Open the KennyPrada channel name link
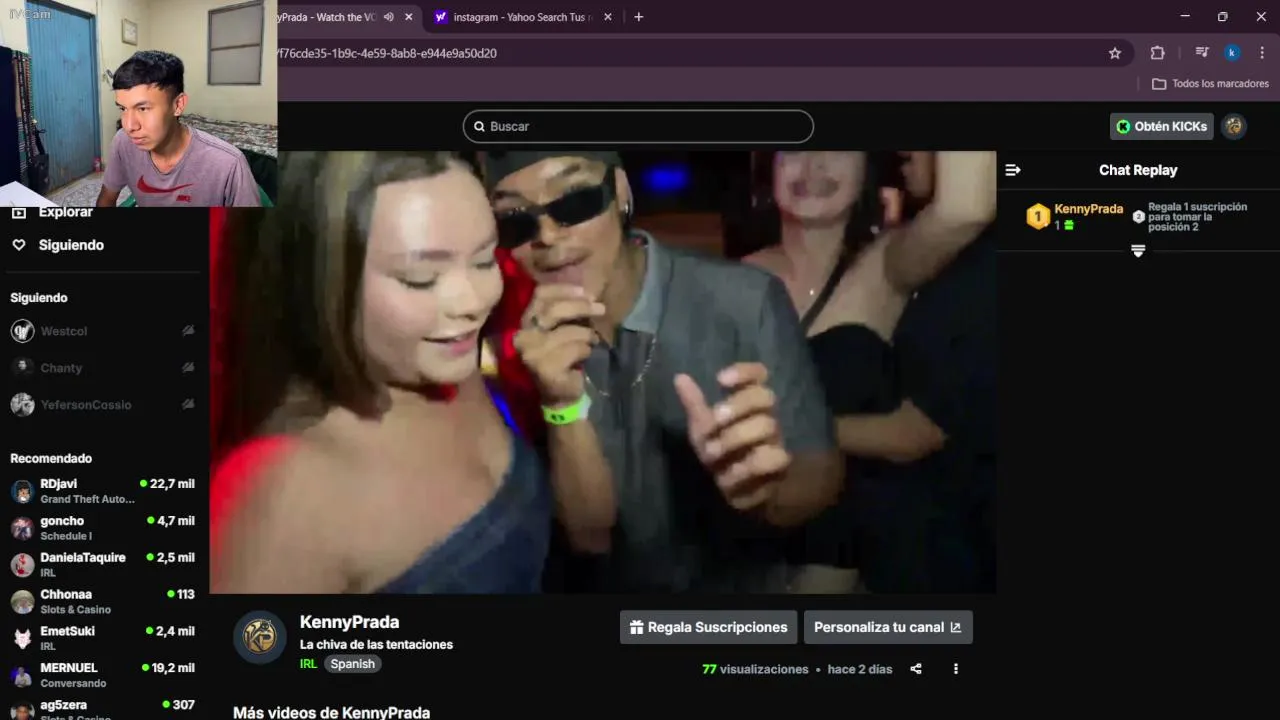Screen dimensions: 1280x720 (x=349, y=622)
